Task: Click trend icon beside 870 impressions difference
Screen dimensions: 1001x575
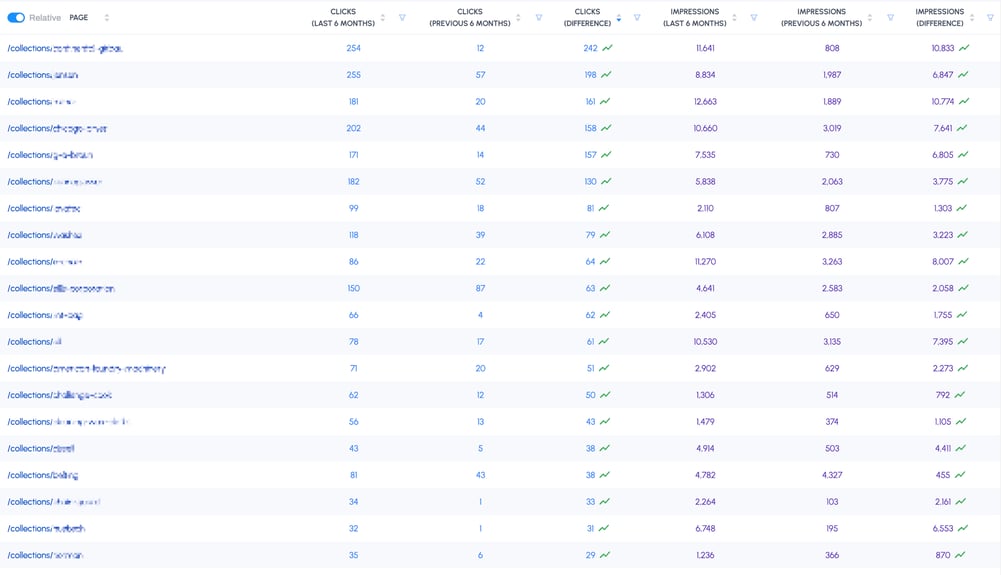Action: point(960,555)
